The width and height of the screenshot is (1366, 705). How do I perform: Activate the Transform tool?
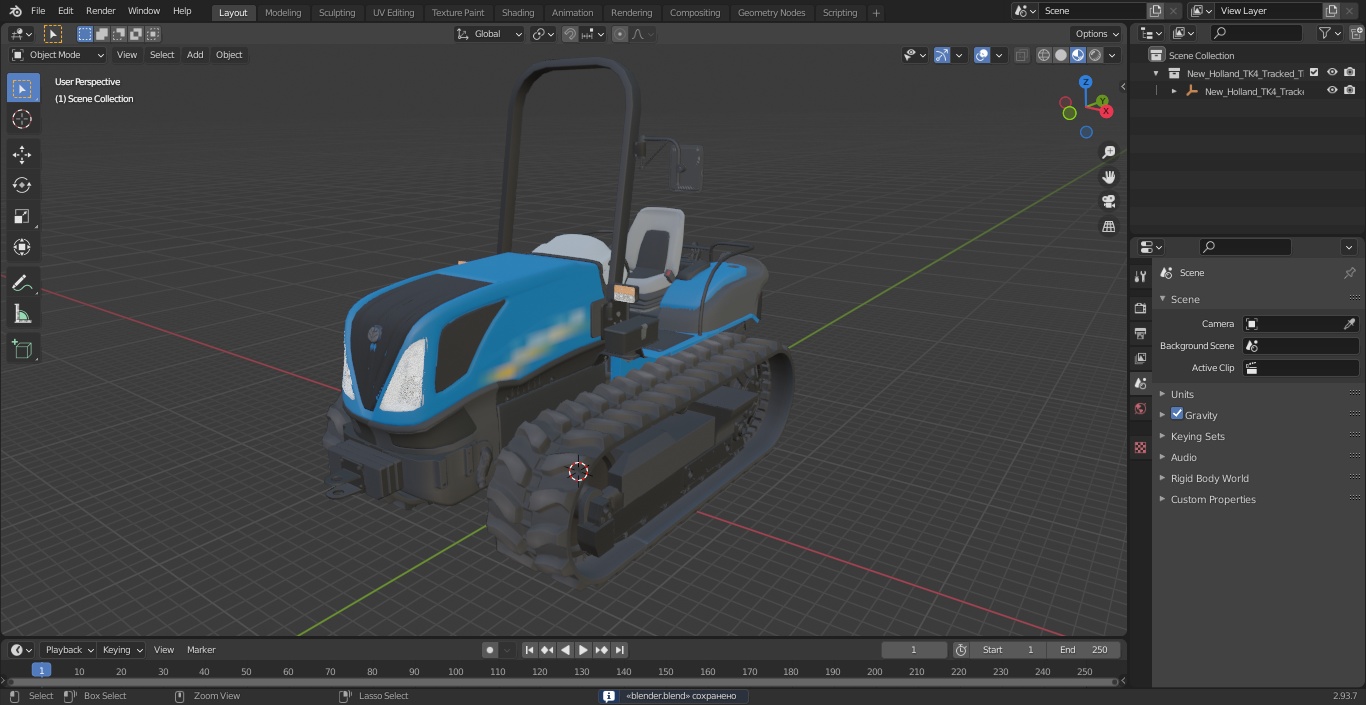click(x=22, y=247)
